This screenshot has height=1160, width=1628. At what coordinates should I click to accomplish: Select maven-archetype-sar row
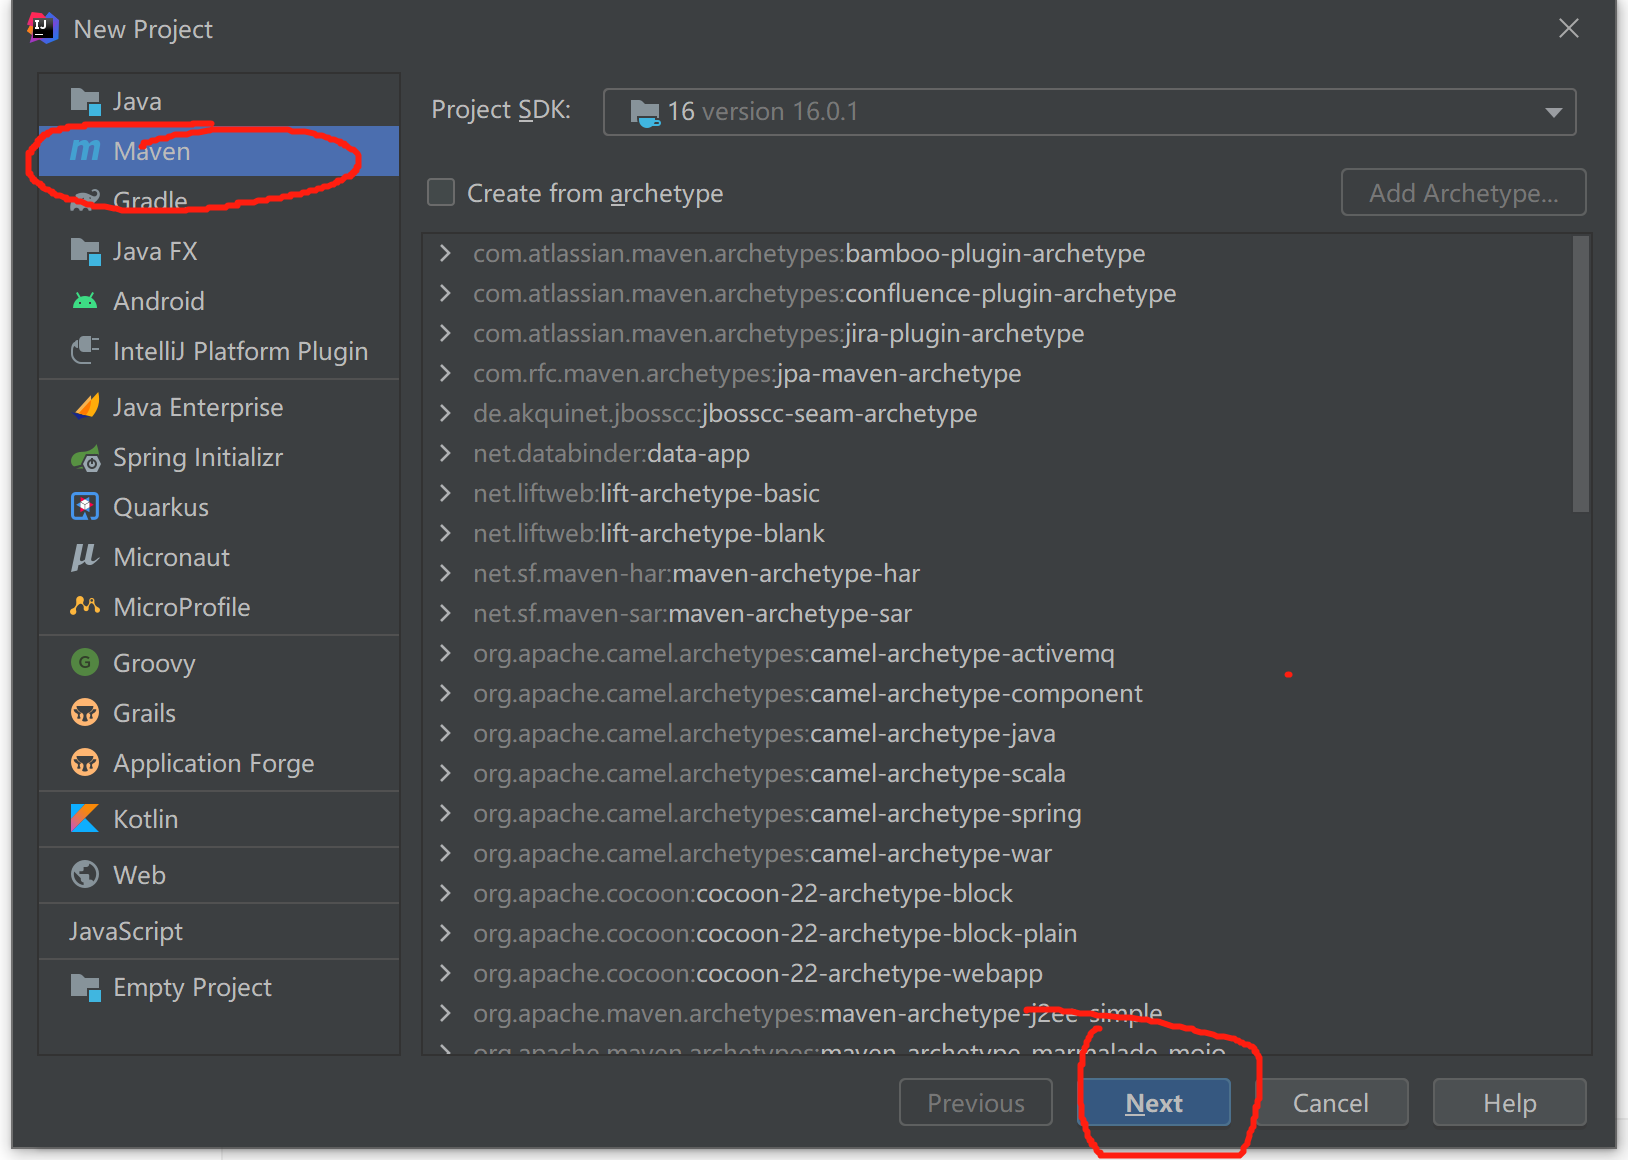click(997, 613)
